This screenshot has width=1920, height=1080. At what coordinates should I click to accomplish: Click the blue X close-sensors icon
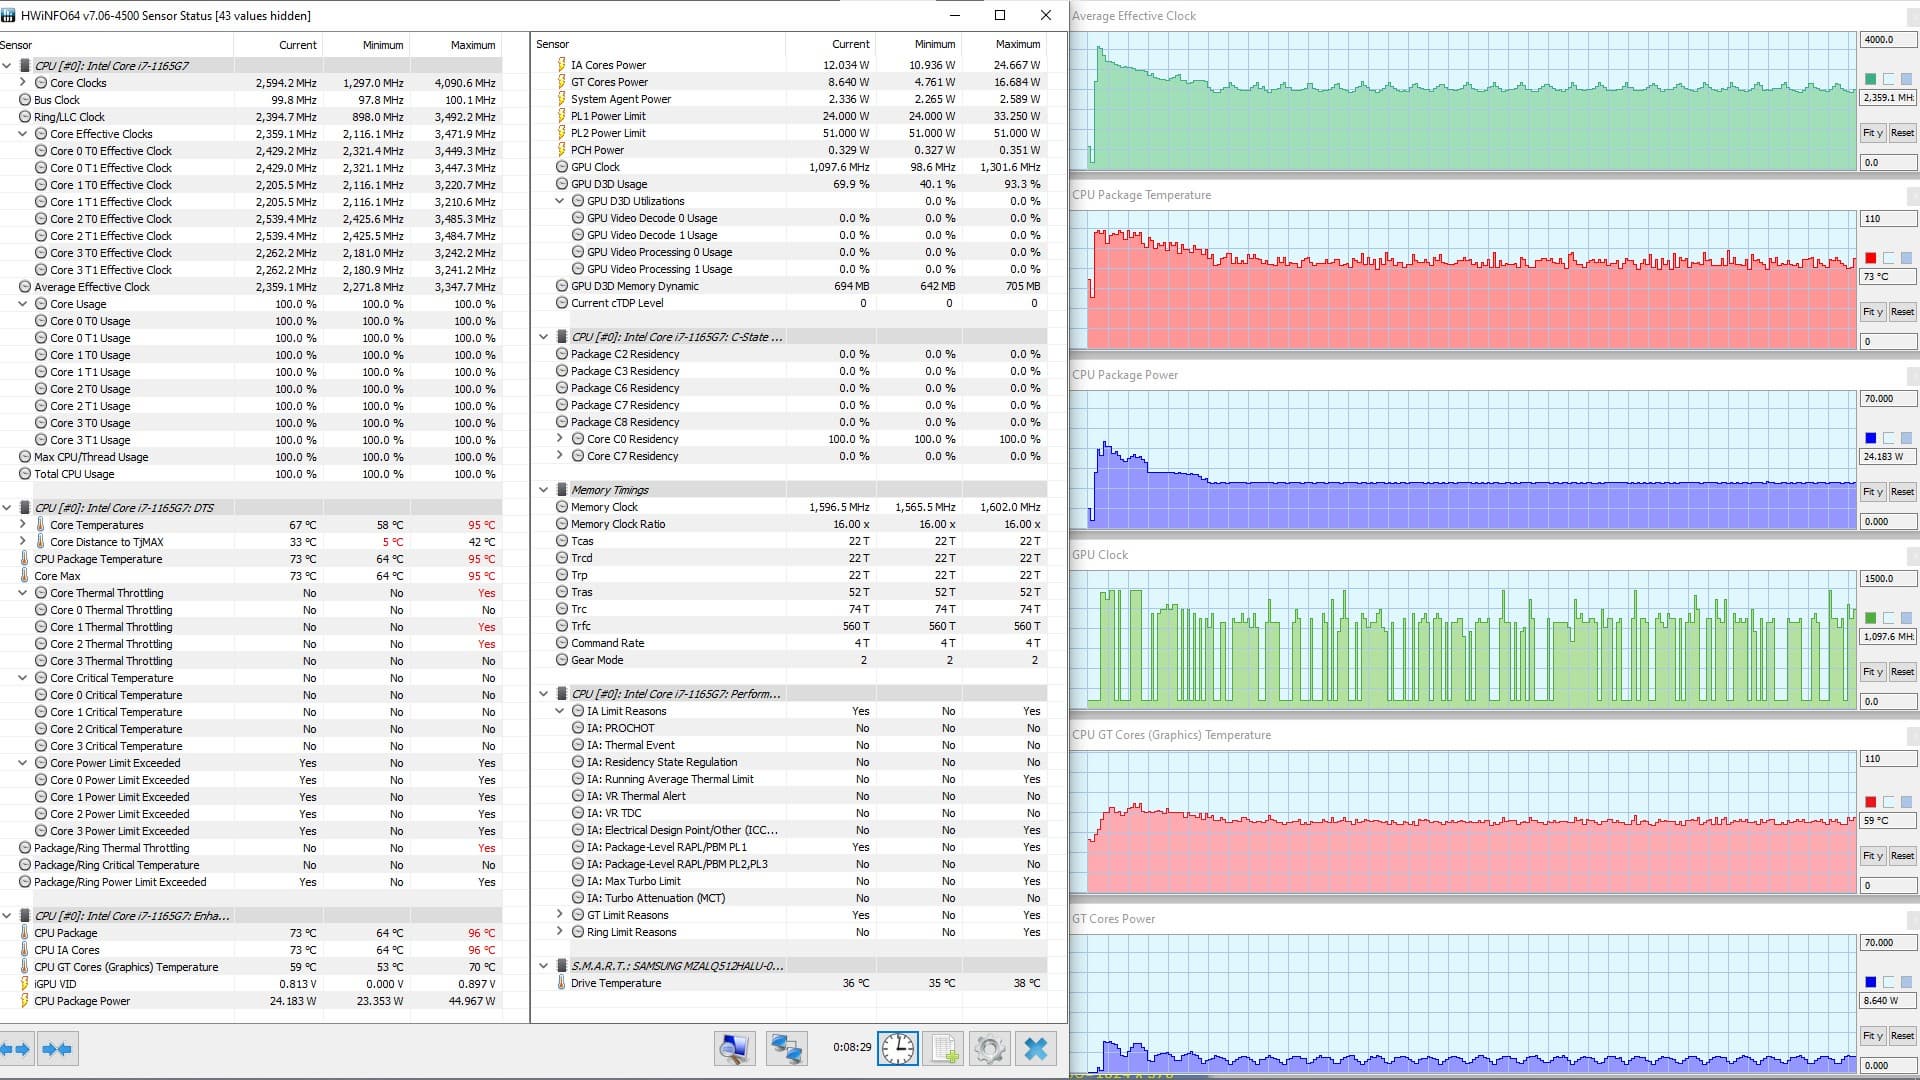1036,1048
